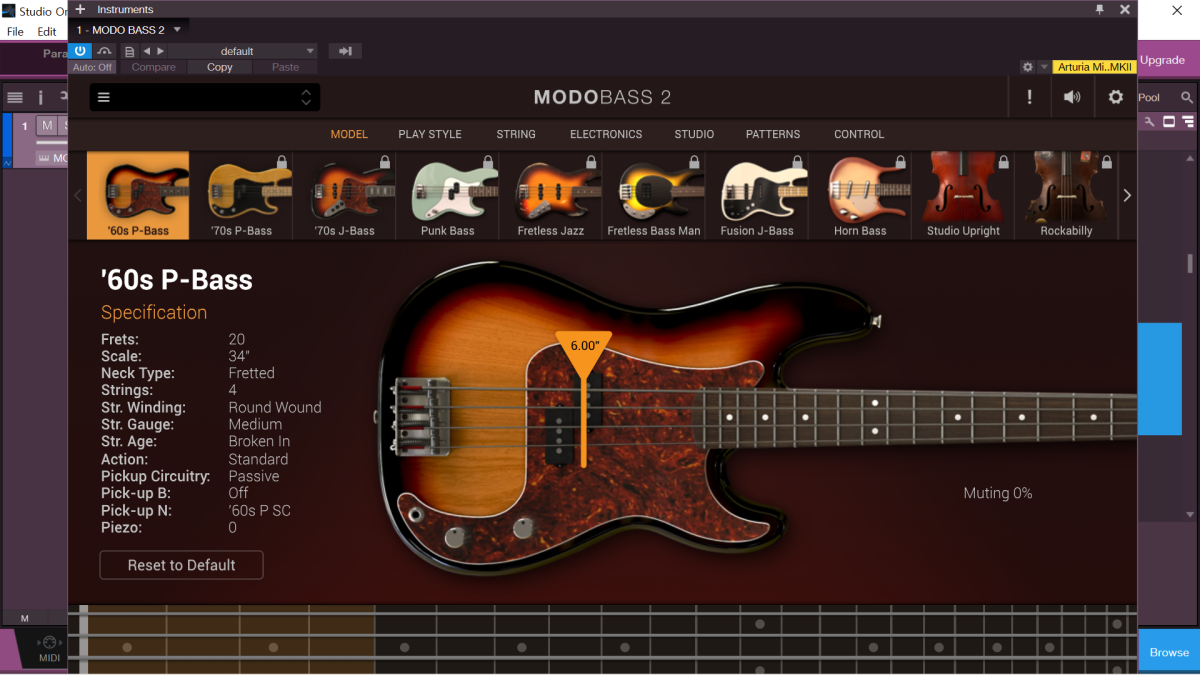Switch to the STRING tab
Viewport: 1200px width, 675px height.
pyautogui.click(x=516, y=134)
